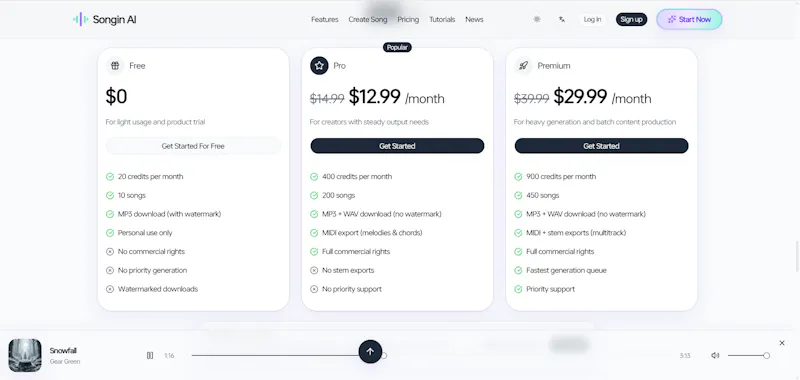800x380 pixels.
Task: Click the star icon on Pro plan
Action: coord(319,65)
